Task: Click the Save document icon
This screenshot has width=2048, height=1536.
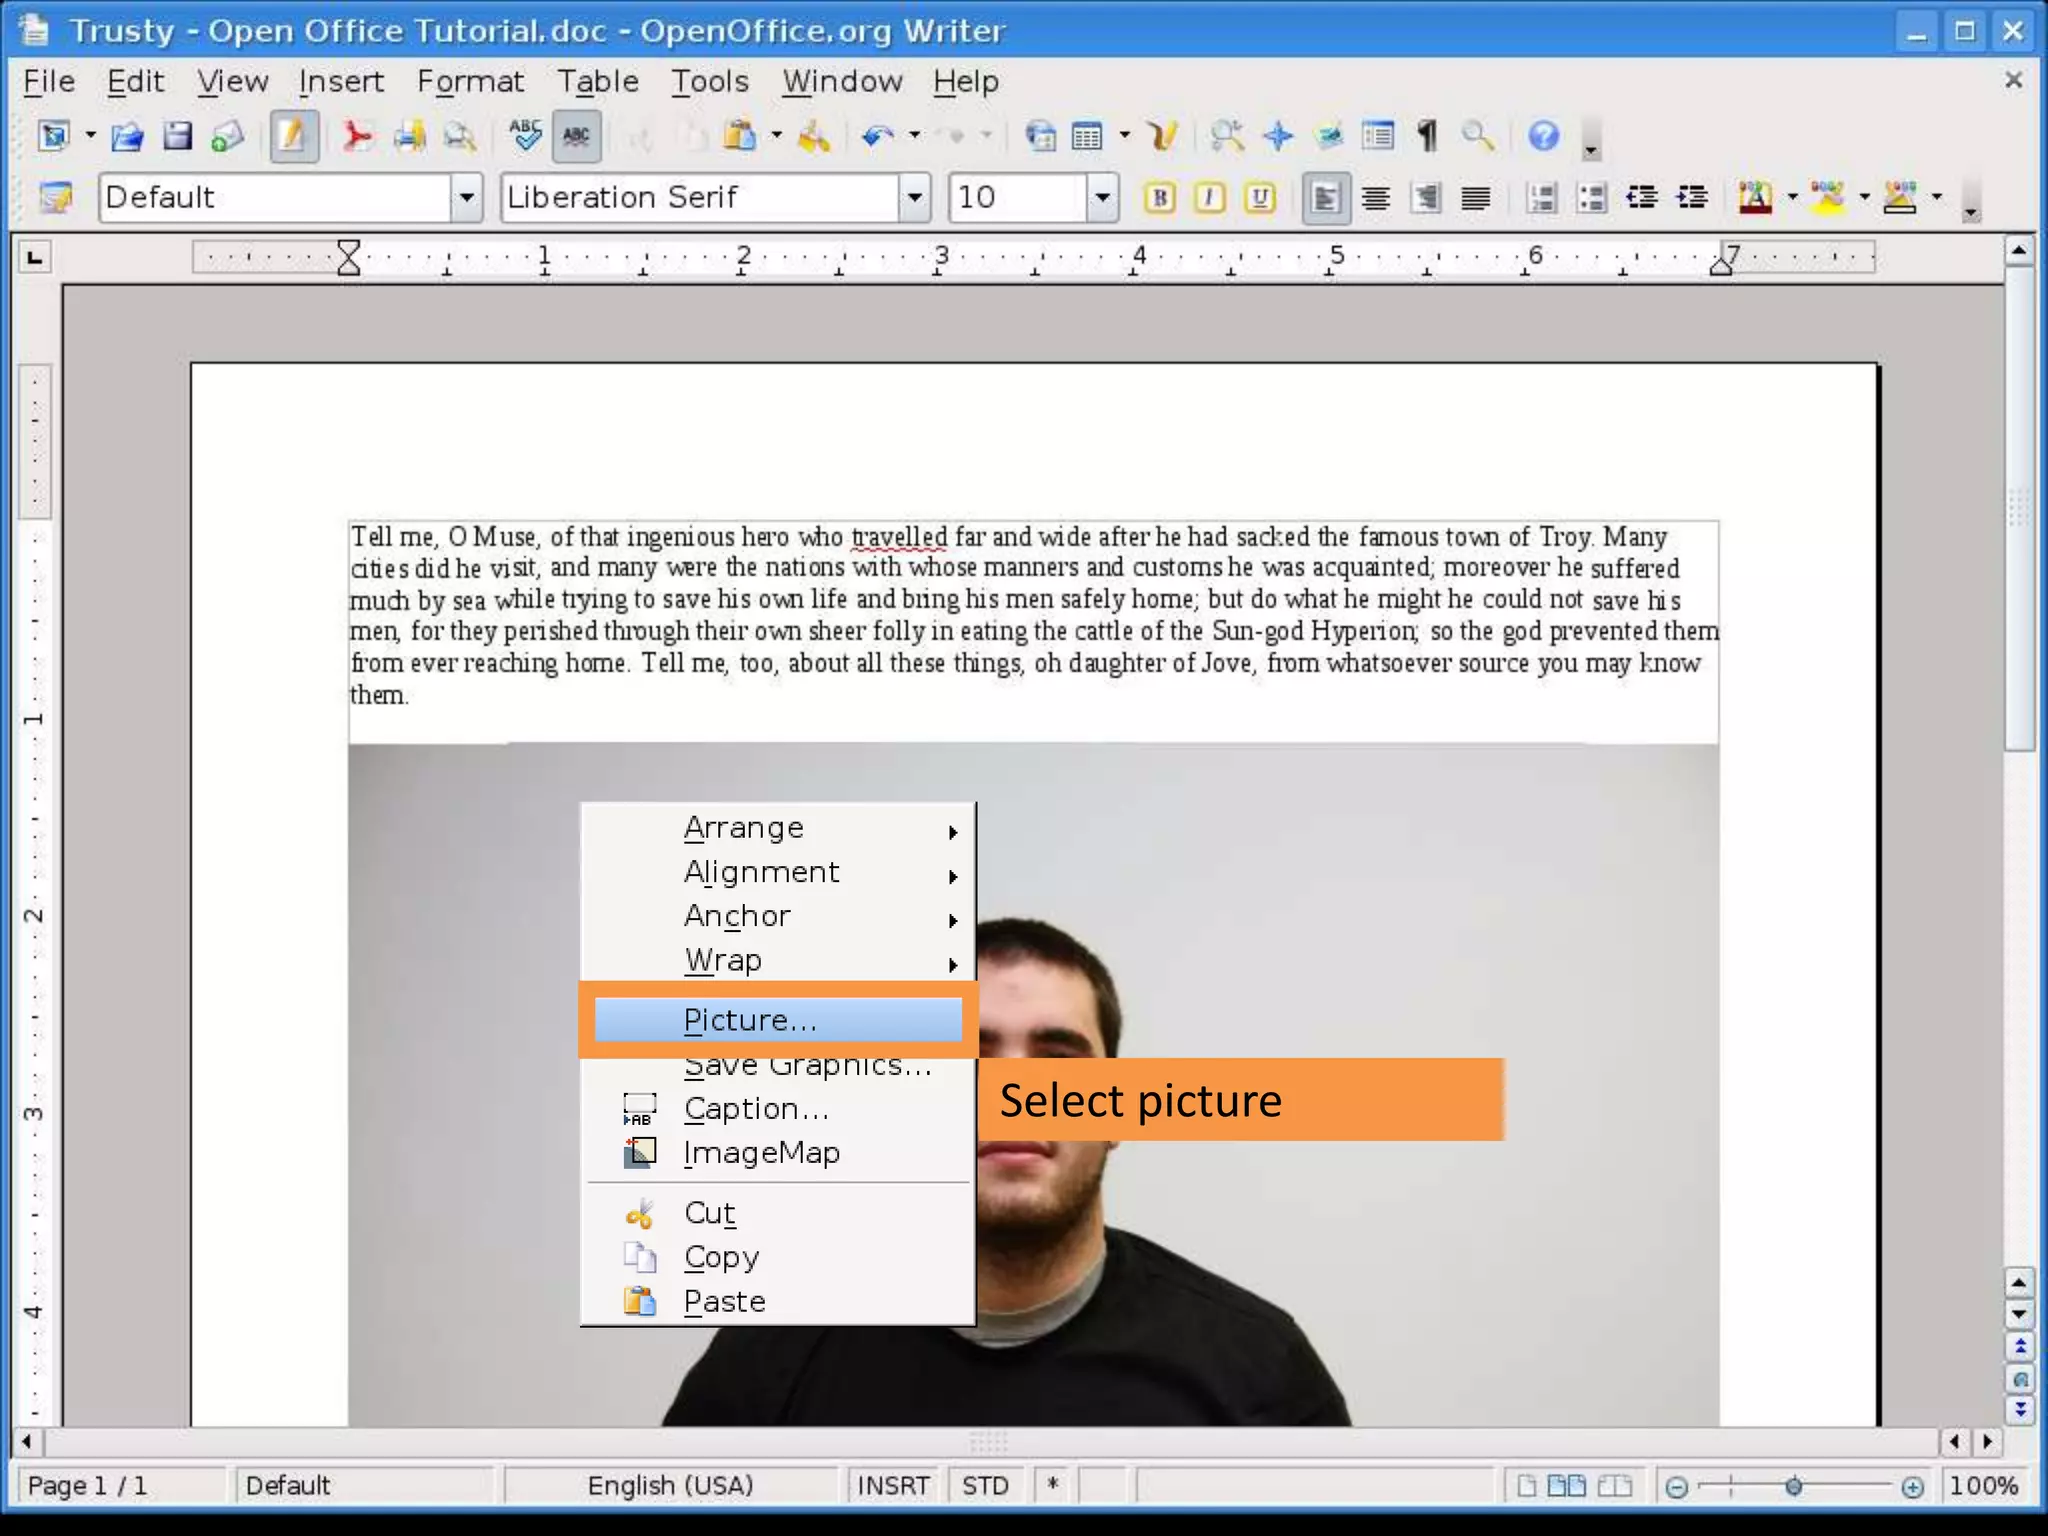Action: tap(177, 136)
